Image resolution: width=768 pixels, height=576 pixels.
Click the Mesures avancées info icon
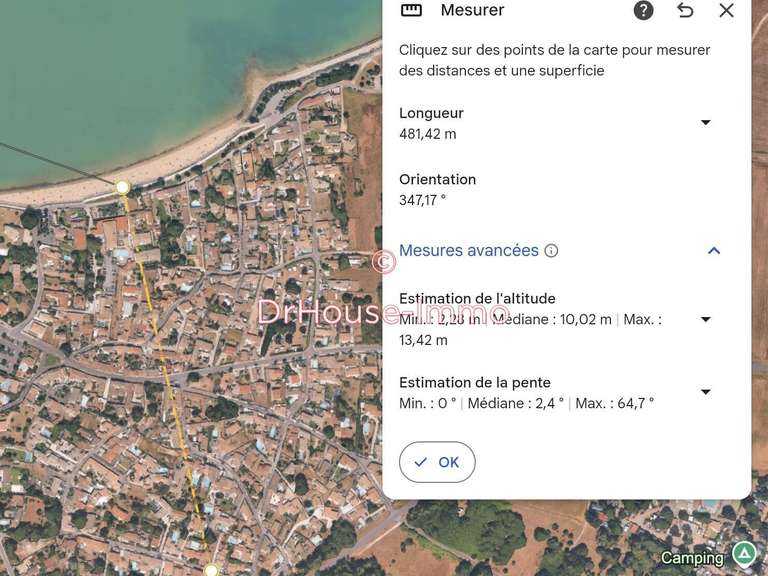[x=552, y=251]
